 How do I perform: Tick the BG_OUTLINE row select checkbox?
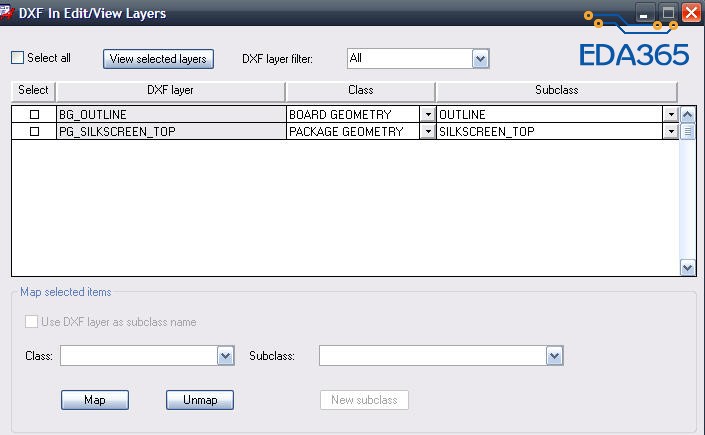click(x=34, y=115)
